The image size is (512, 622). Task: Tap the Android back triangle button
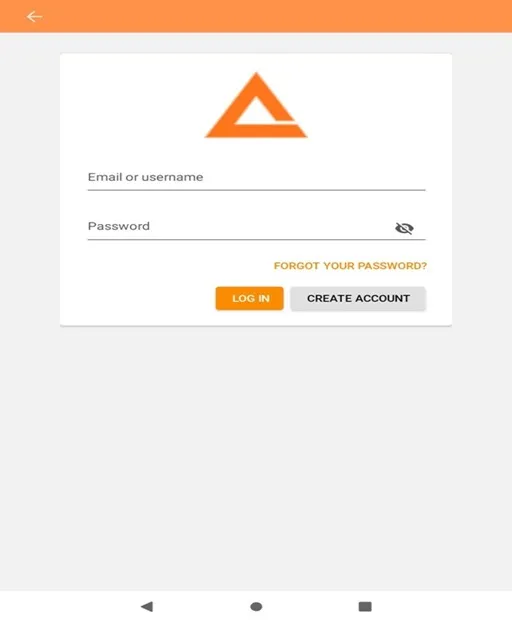pyautogui.click(x=147, y=606)
